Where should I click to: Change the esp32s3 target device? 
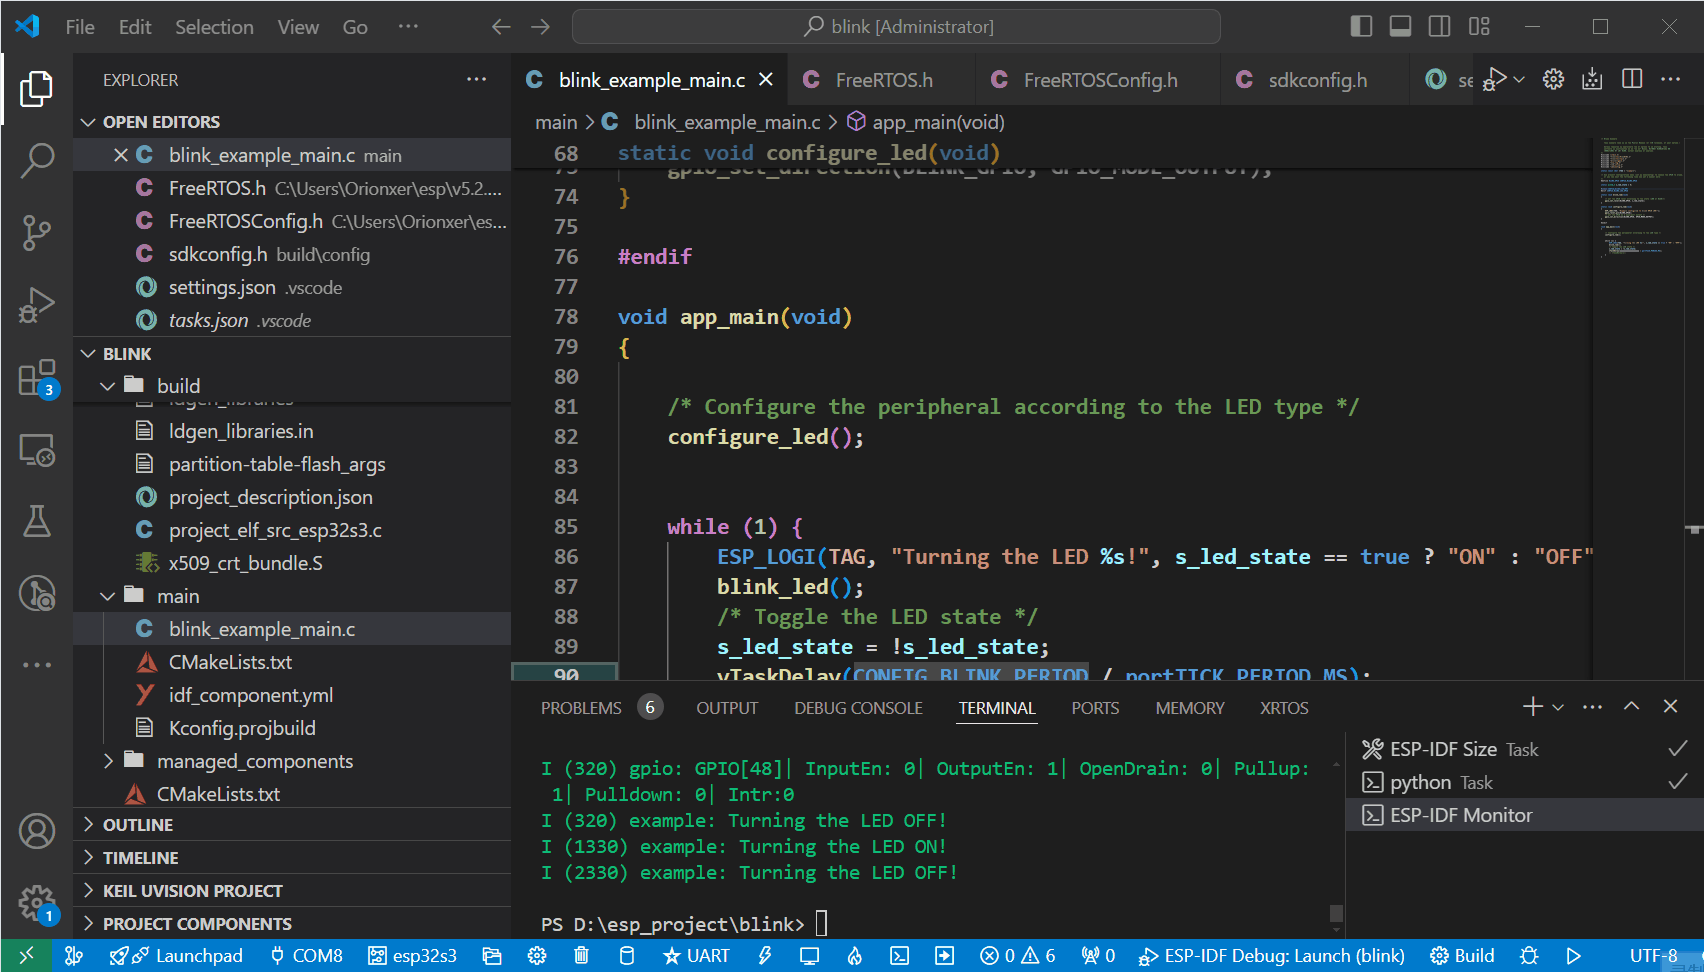point(412,956)
